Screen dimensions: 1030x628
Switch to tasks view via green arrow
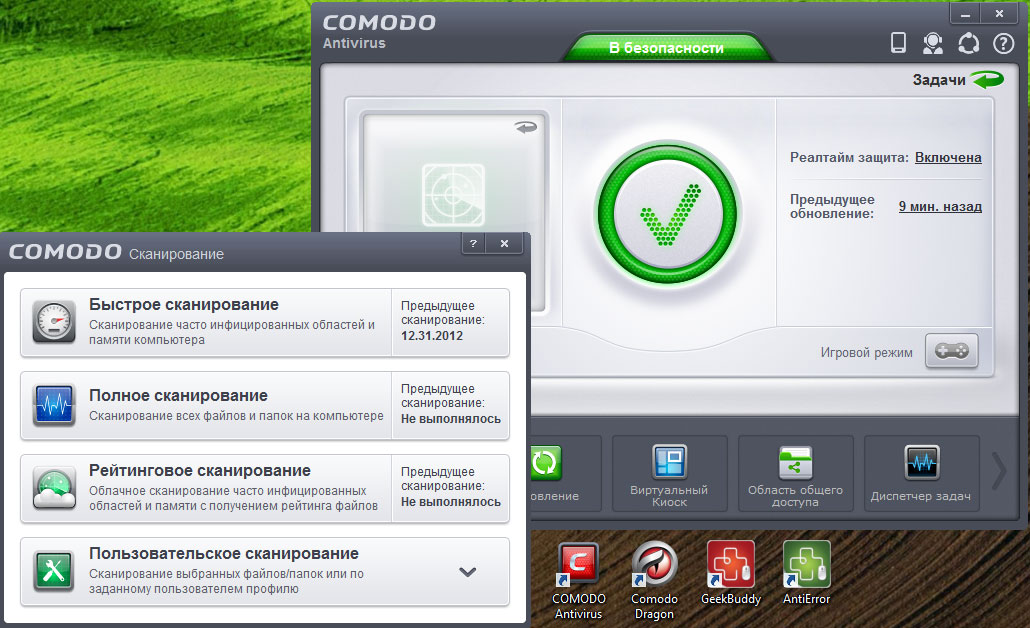coord(988,79)
